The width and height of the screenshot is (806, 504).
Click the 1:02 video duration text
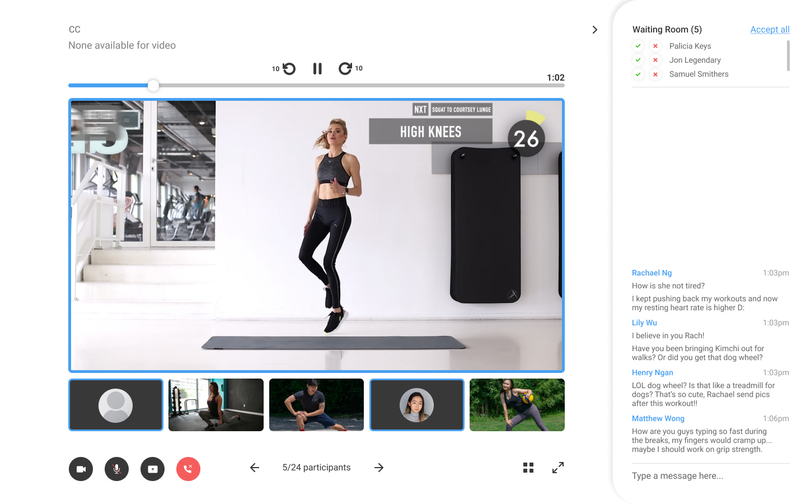point(556,78)
